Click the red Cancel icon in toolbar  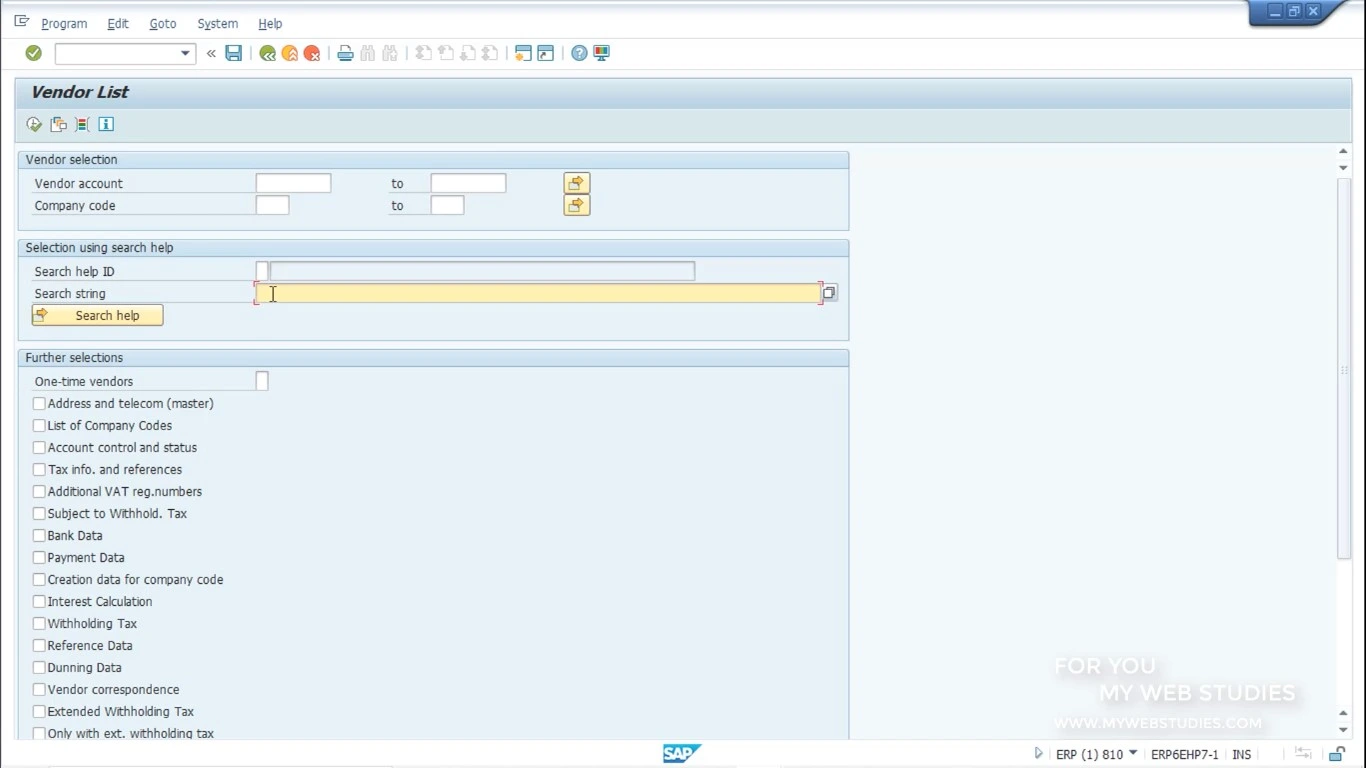tap(312, 53)
